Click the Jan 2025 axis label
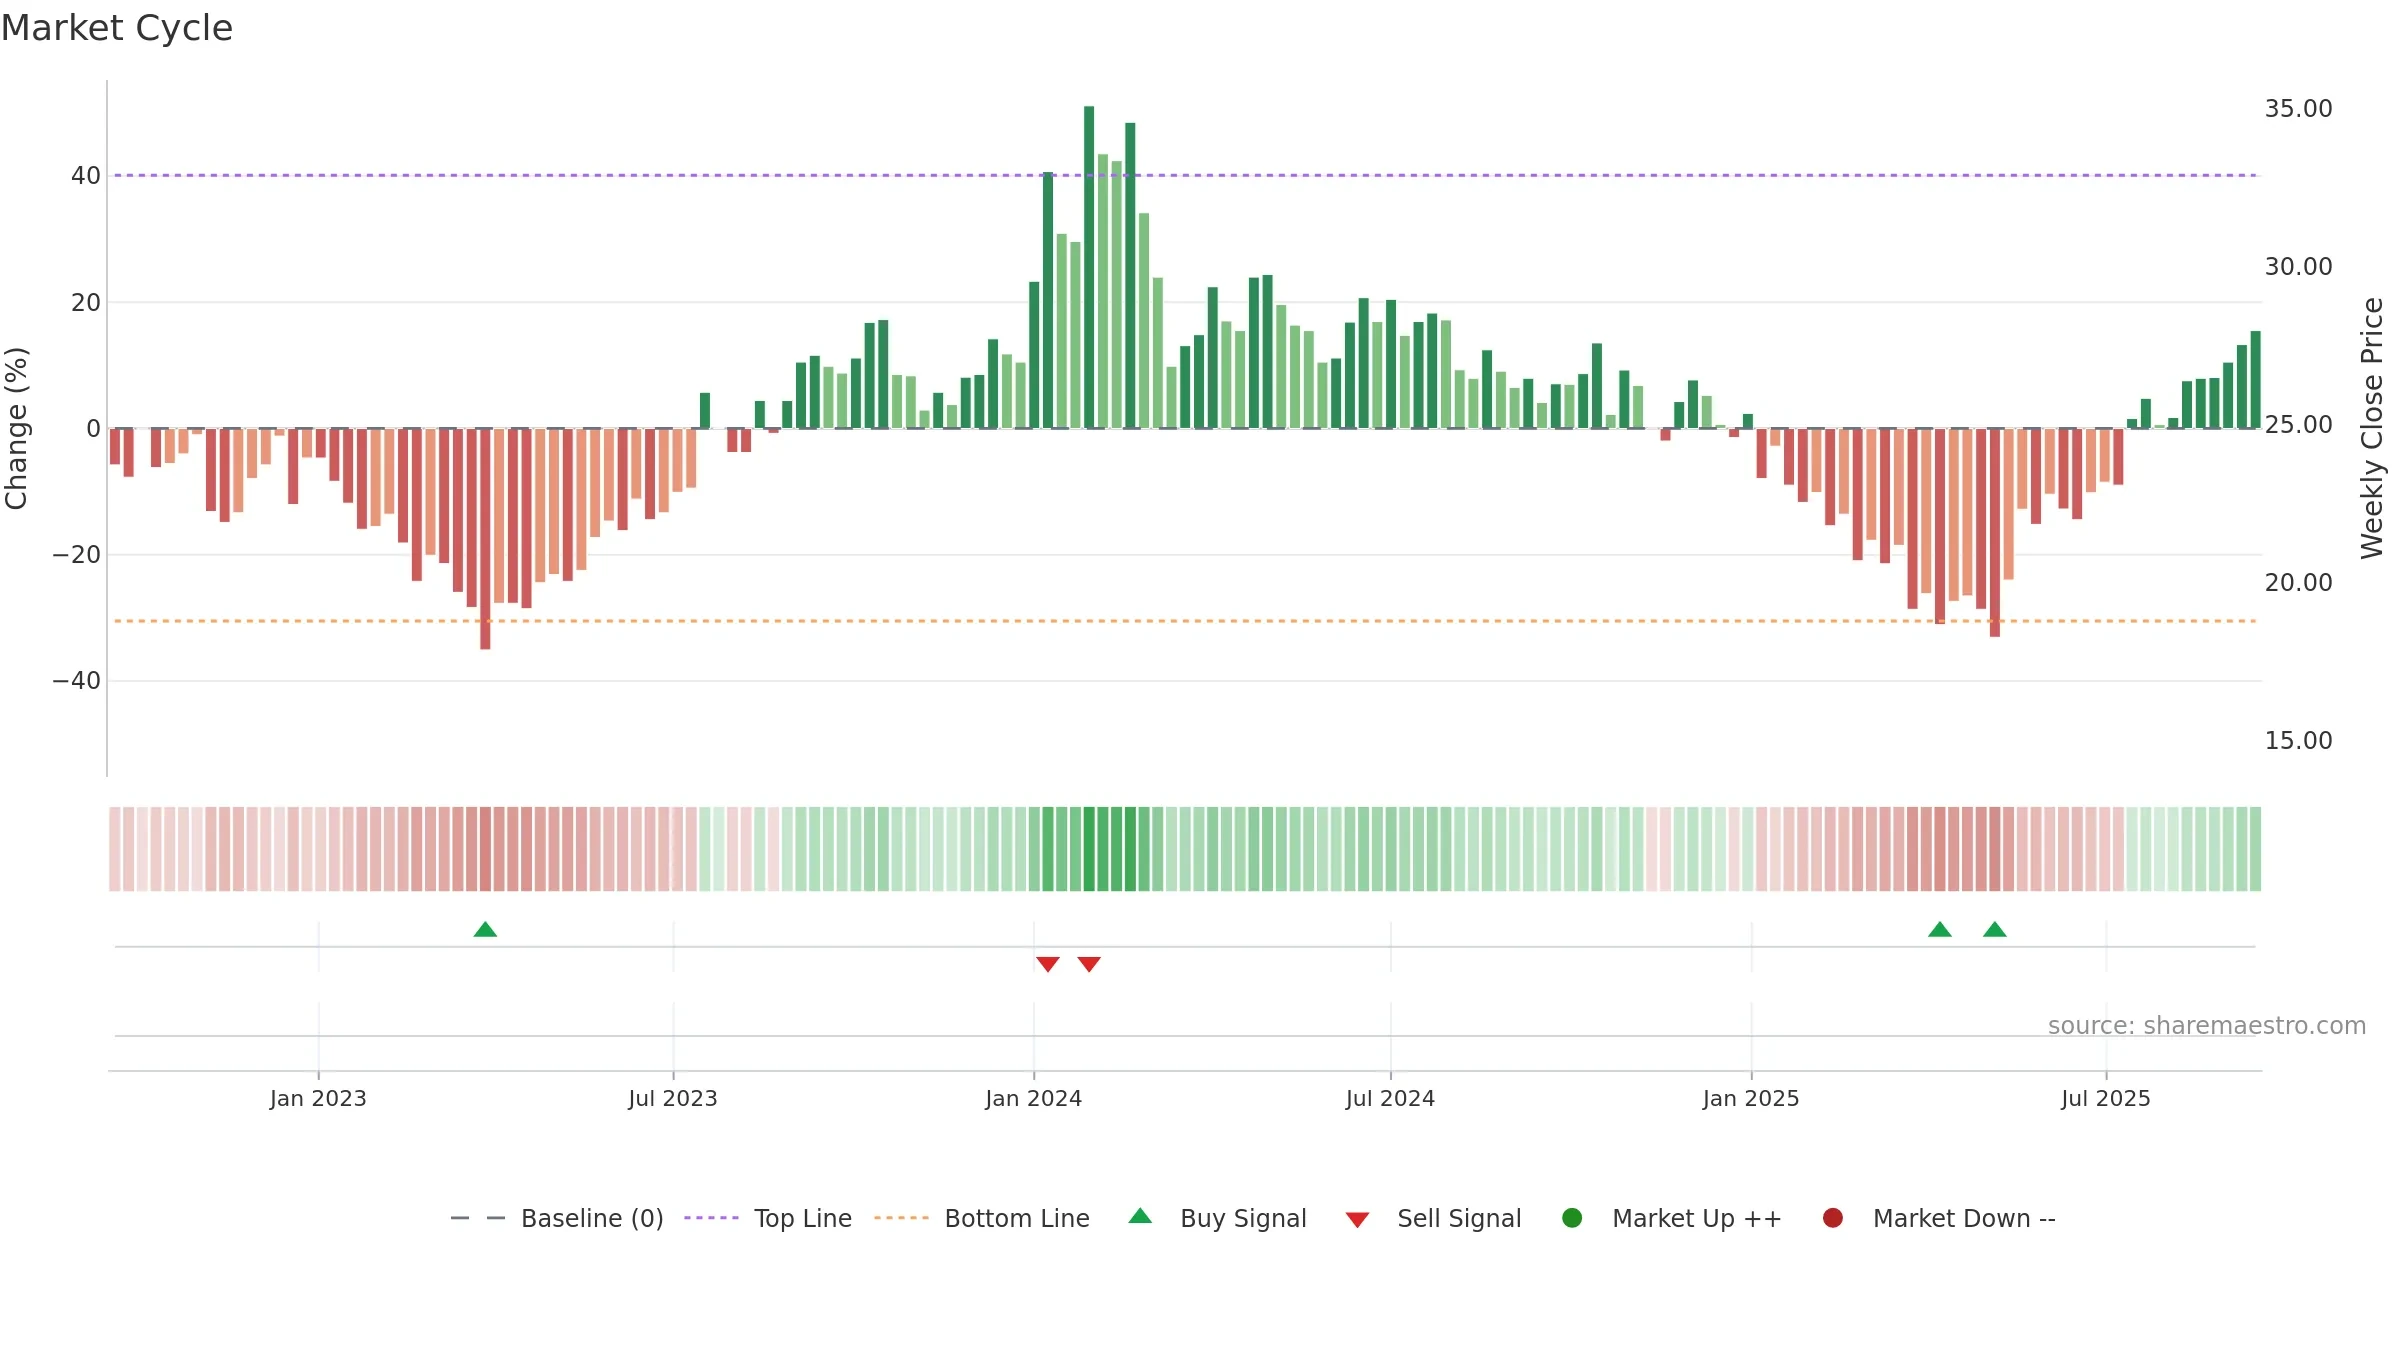The height and width of the screenshot is (1350, 2400). 1751,1098
